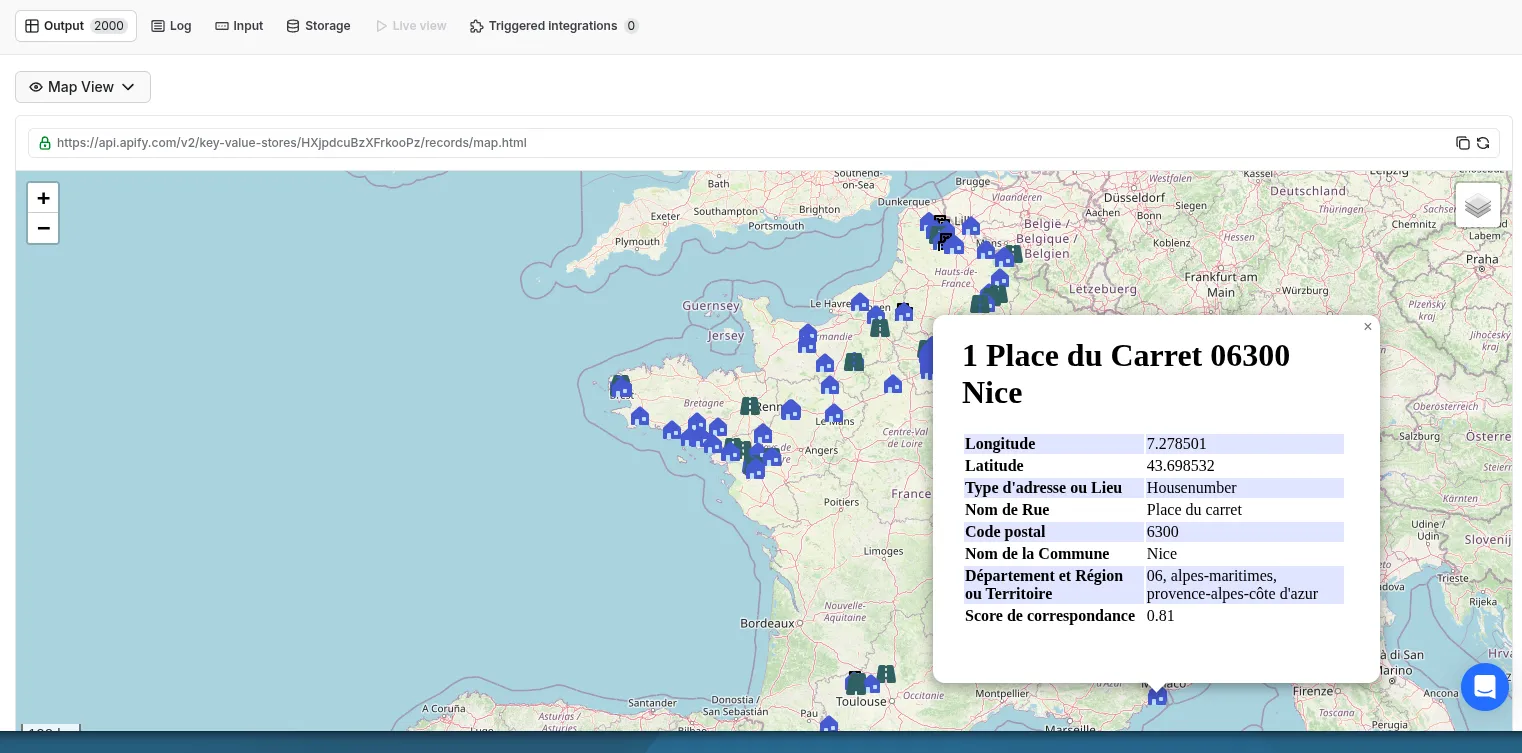Expand the Map View dropdown

pyautogui.click(x=83, y=87)
